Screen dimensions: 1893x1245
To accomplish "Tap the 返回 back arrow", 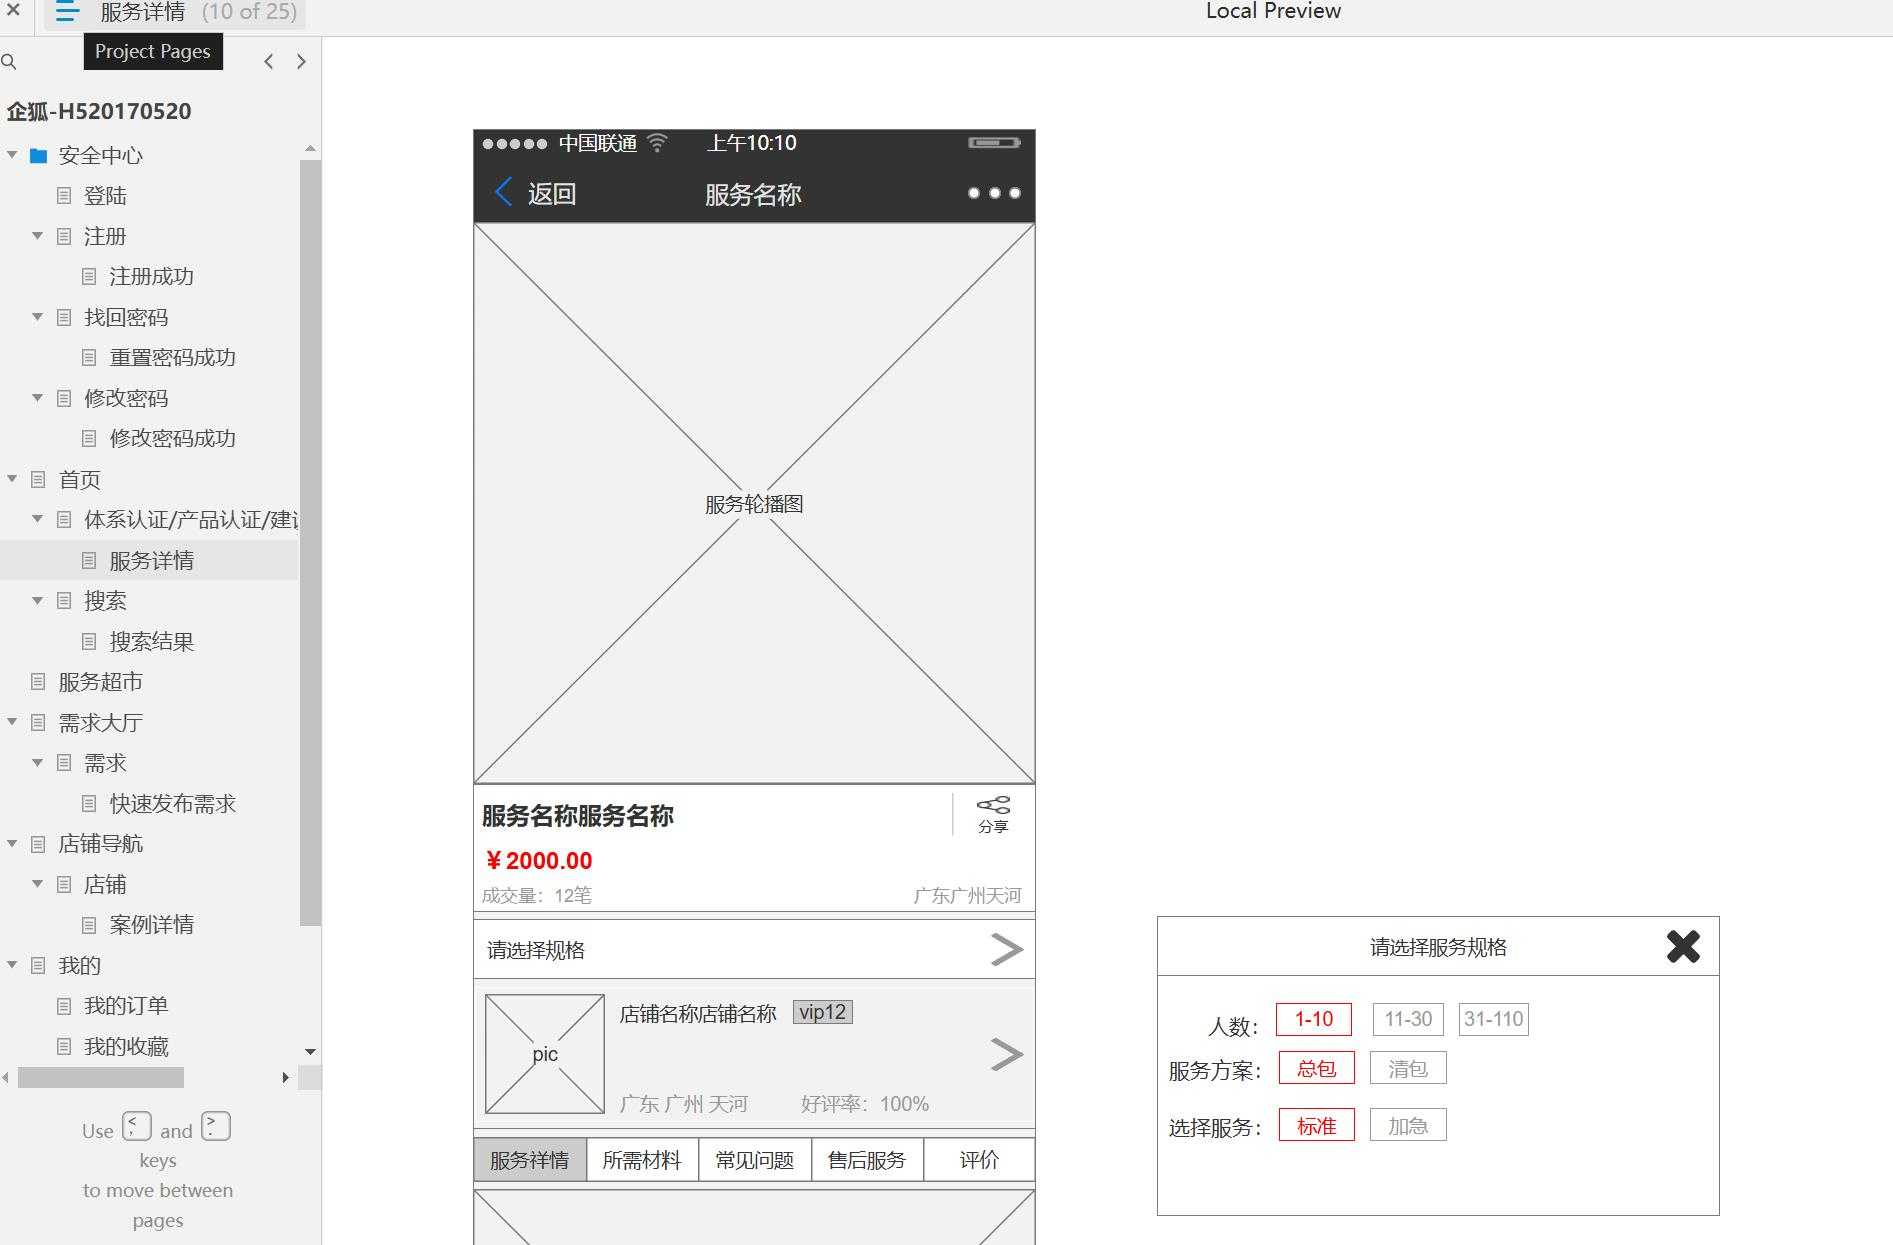I will coord(504,192).
